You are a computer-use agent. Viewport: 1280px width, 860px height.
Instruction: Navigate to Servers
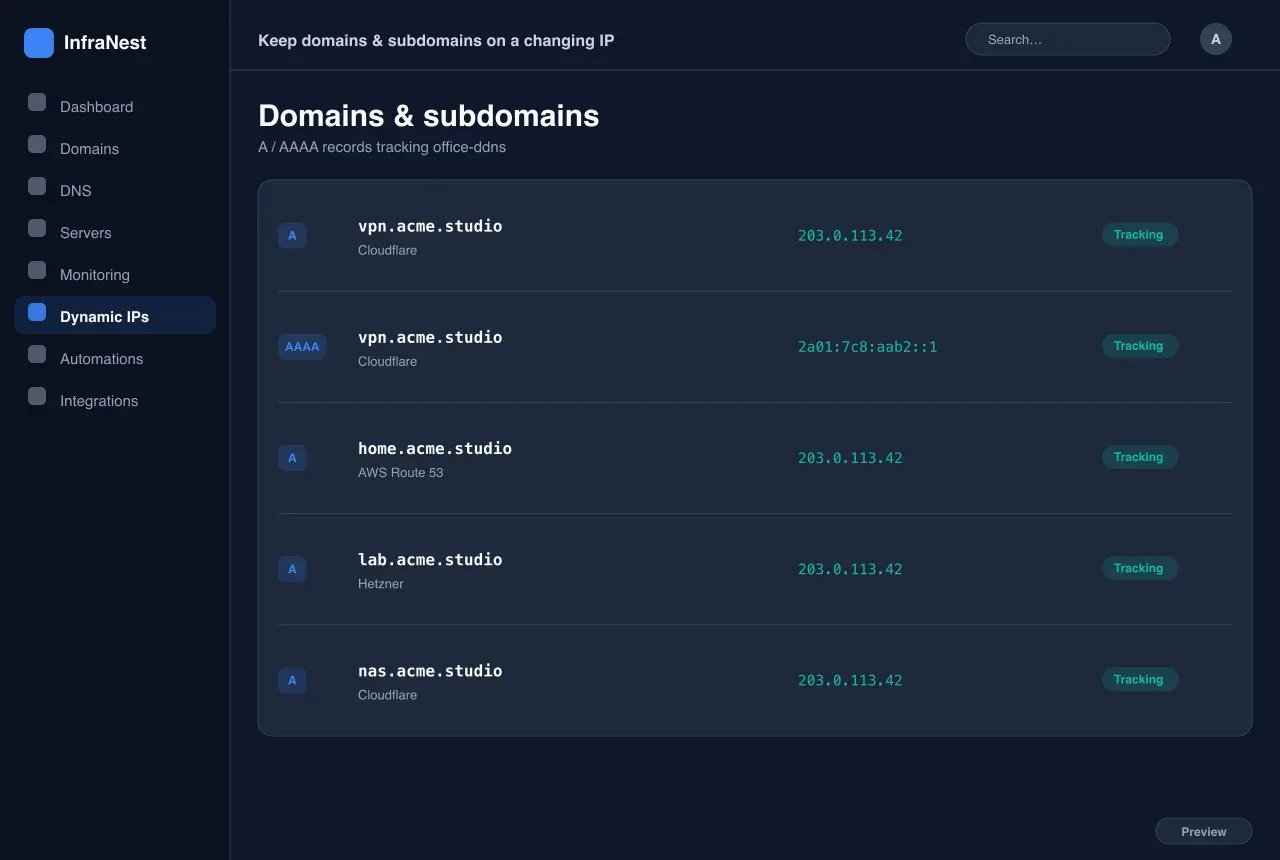click(x=115, y=232)
